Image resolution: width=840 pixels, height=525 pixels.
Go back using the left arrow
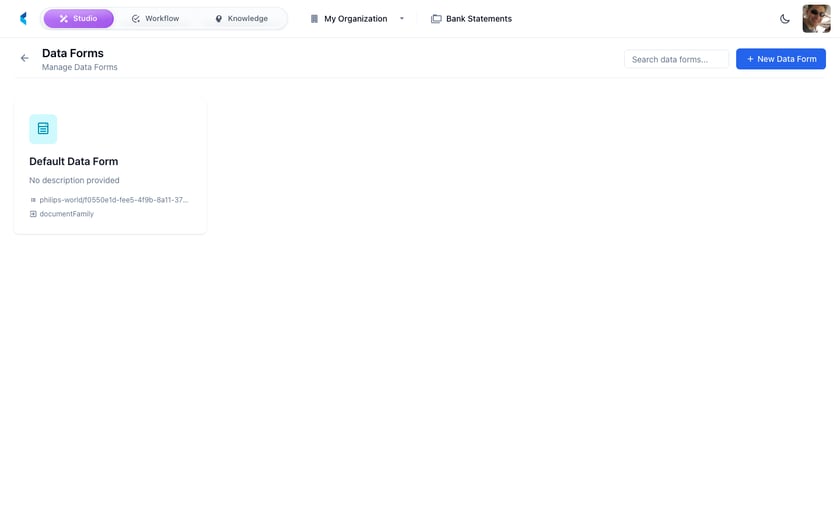pos(25,58)
